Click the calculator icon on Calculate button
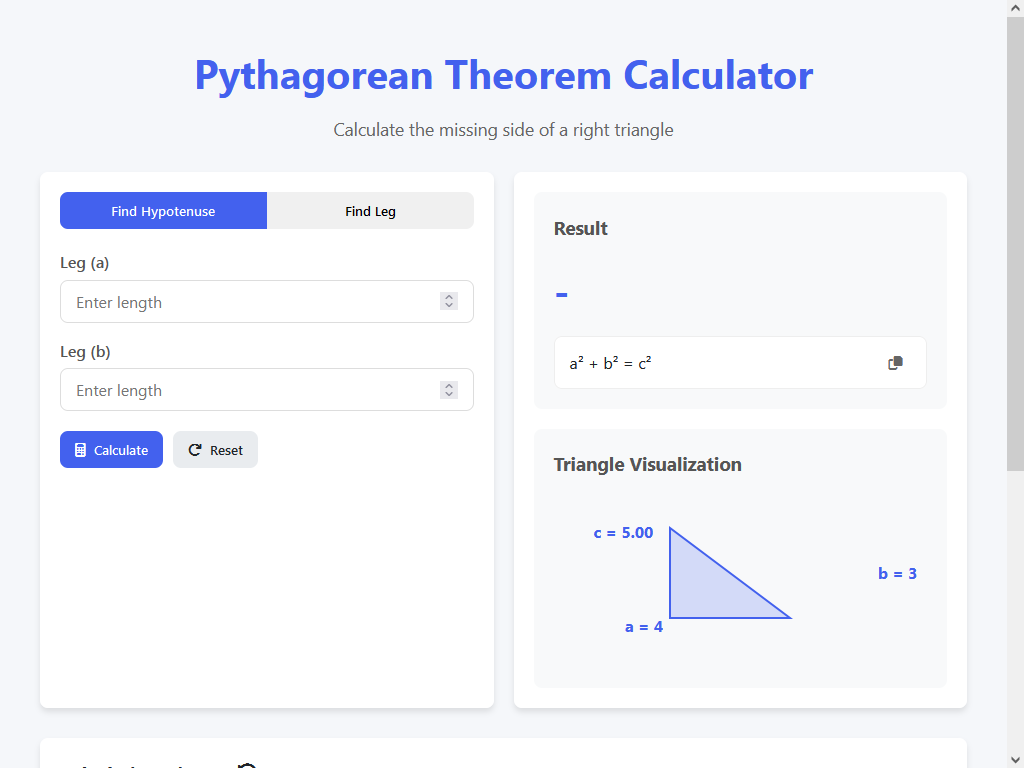The image size is (1024, 768). (x=81, y=450)
